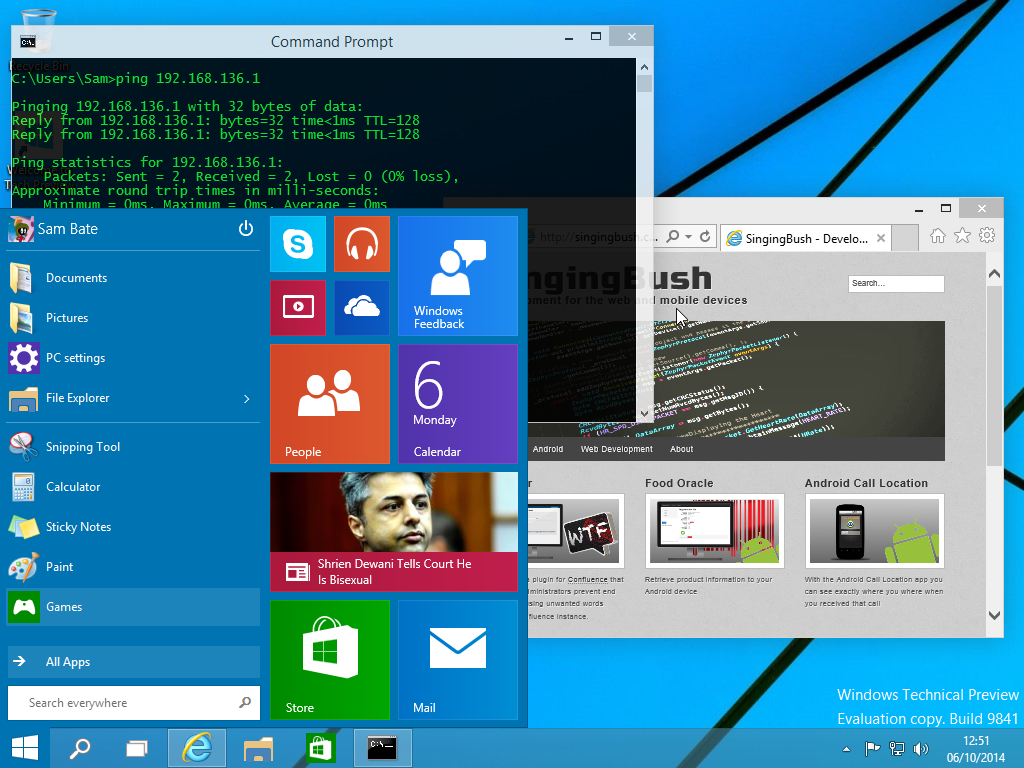Close the SingingBush tab
Screen dimensions: 1024x768
click(x=881, y=238)
